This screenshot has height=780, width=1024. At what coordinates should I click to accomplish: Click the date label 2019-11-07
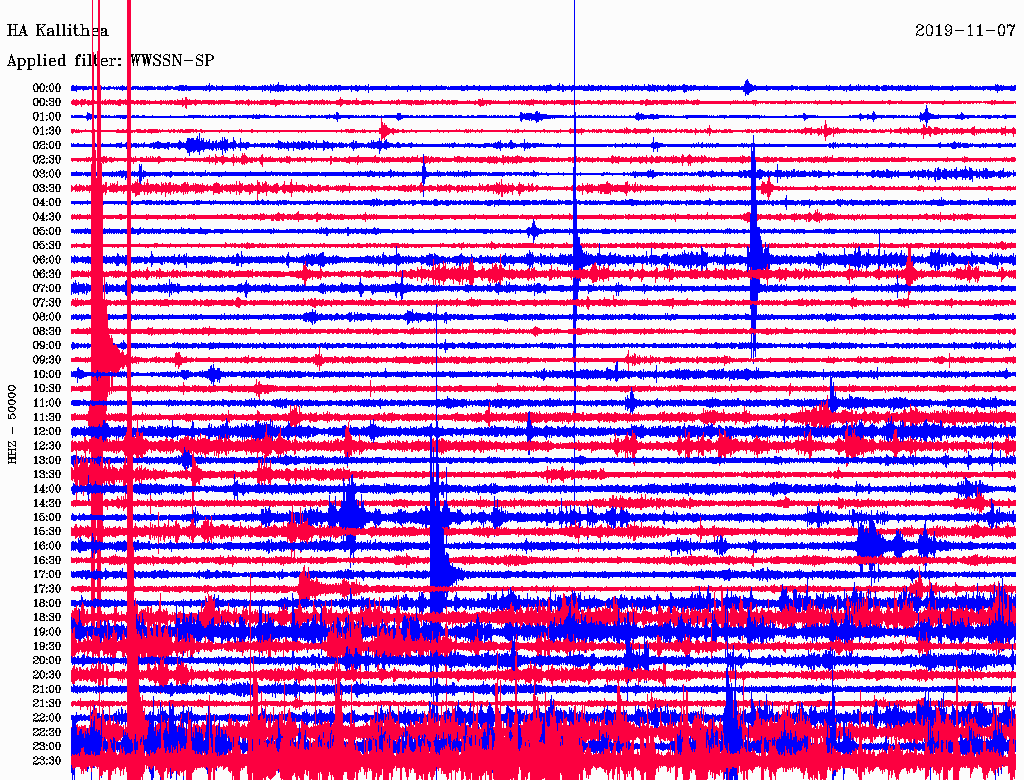coord(965,31)
